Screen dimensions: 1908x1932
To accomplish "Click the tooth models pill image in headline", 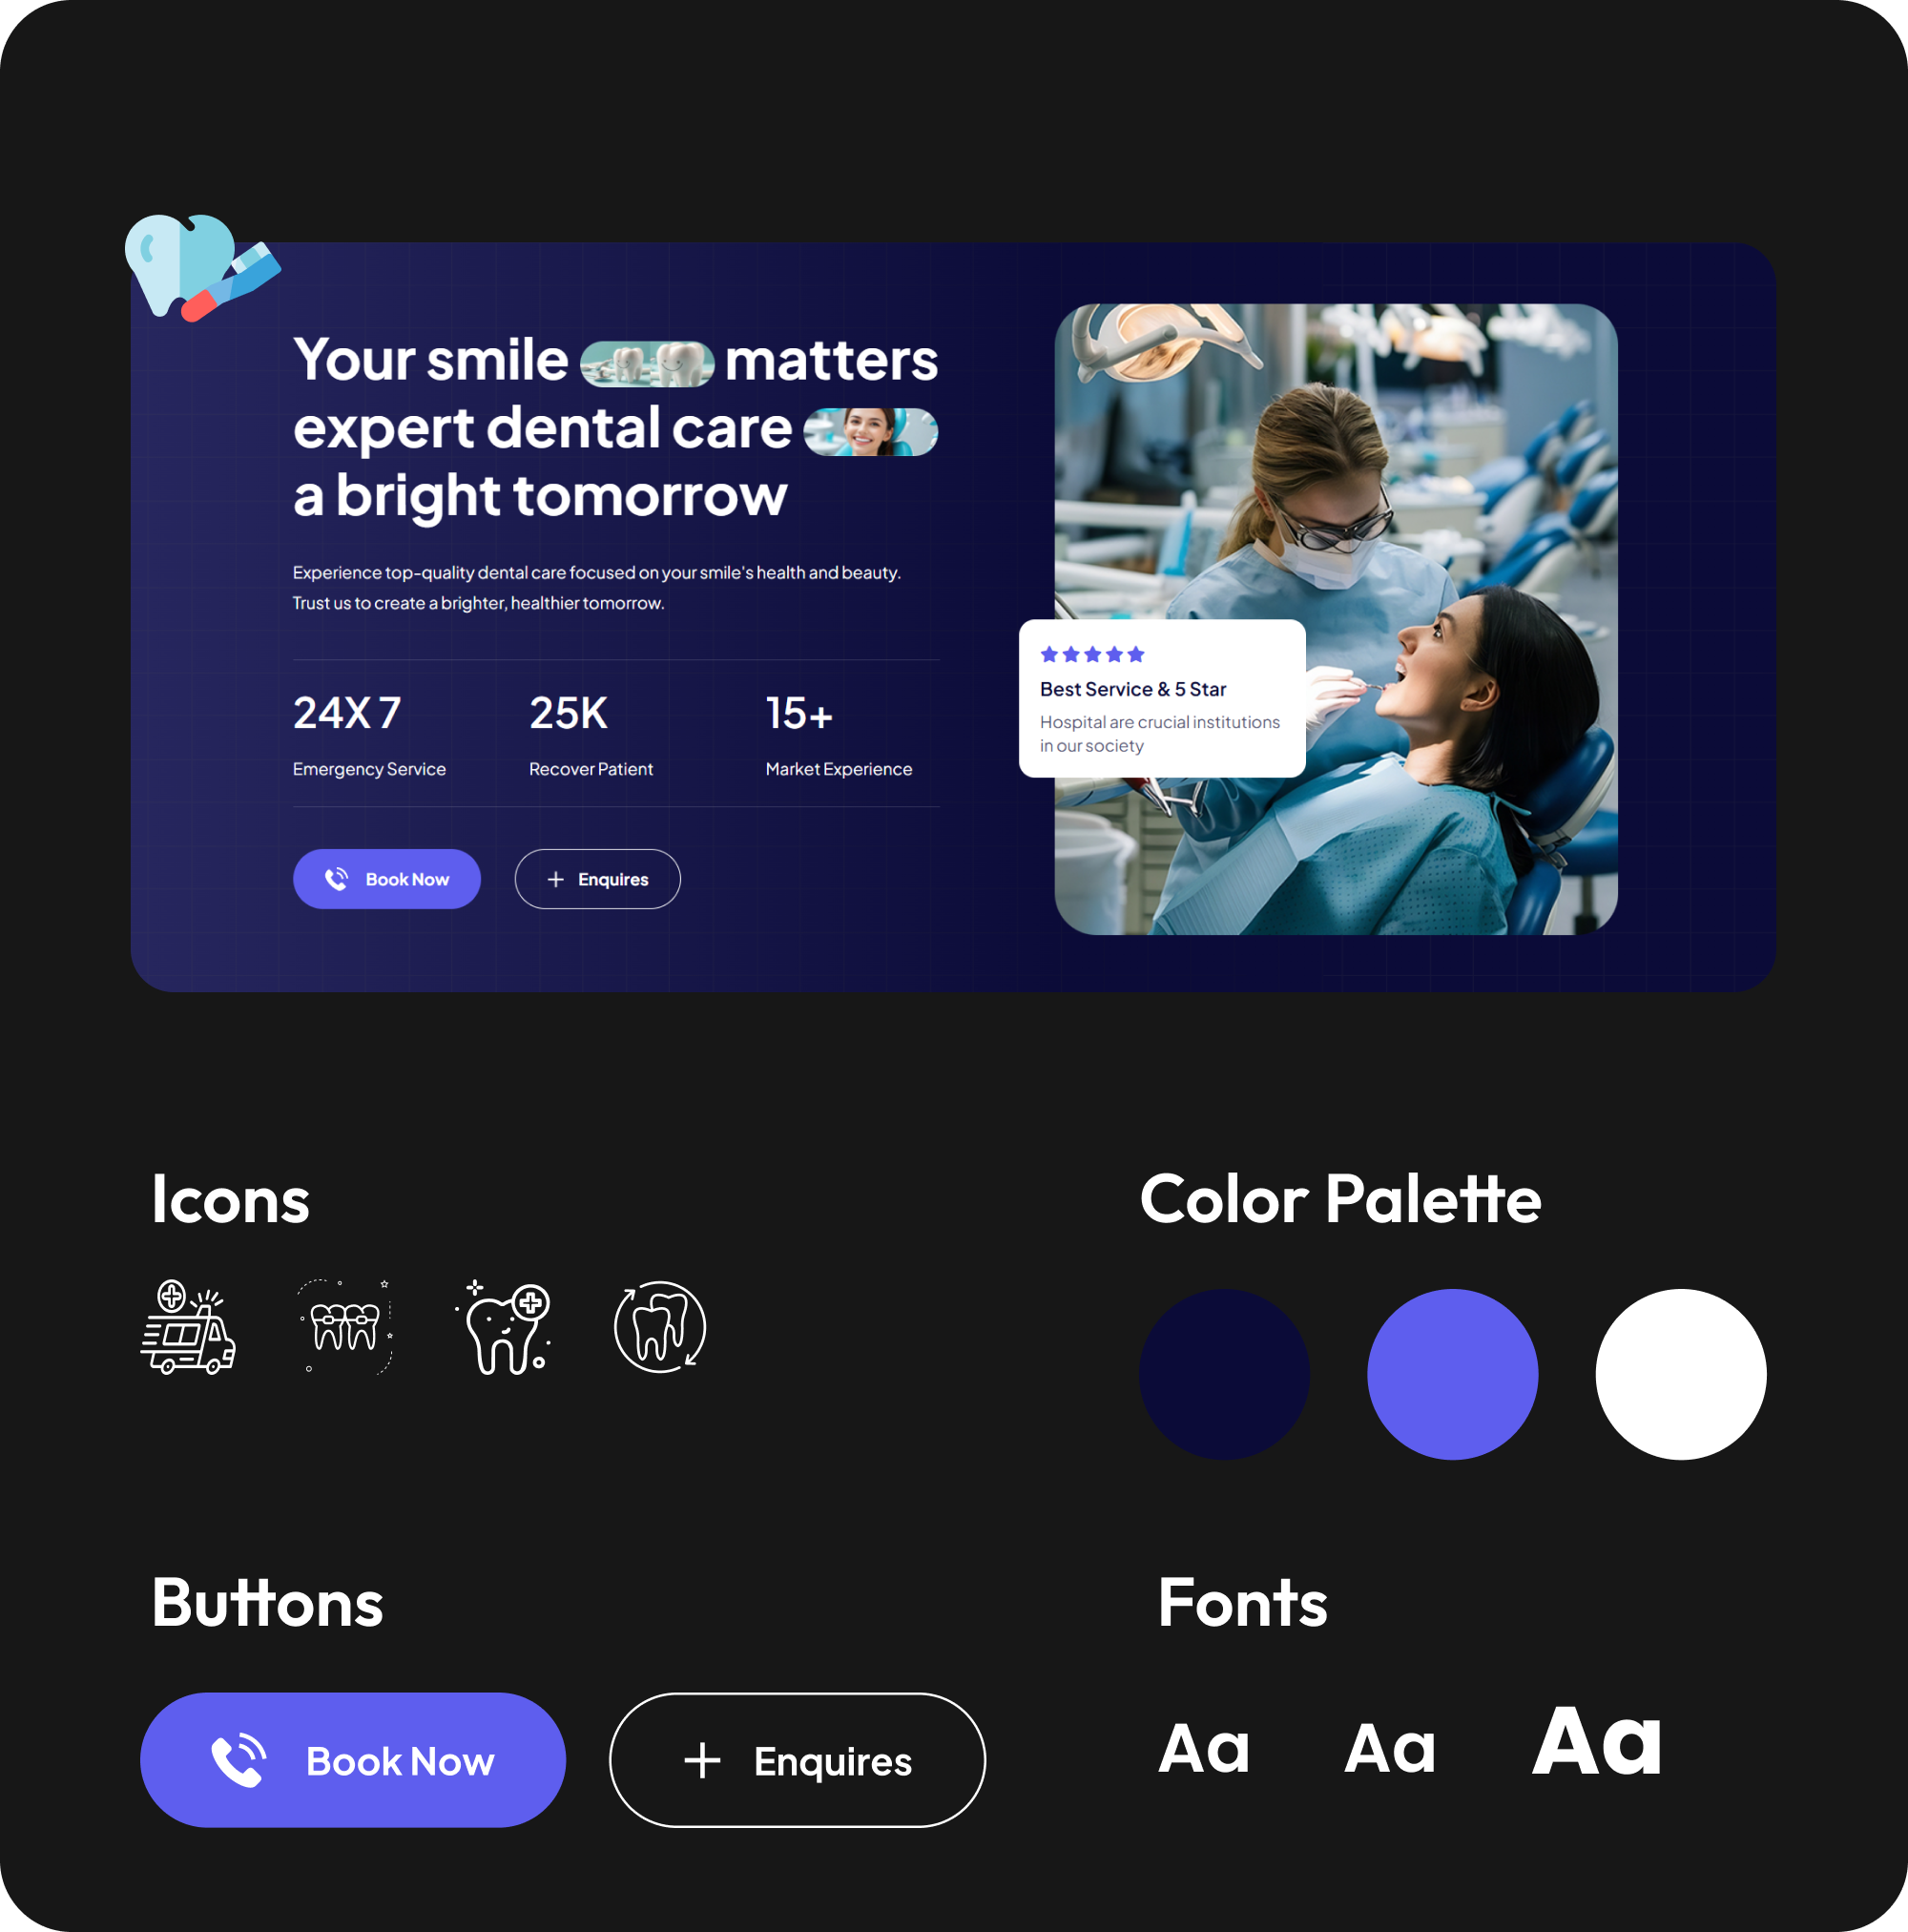I will (x=647, y=364).
